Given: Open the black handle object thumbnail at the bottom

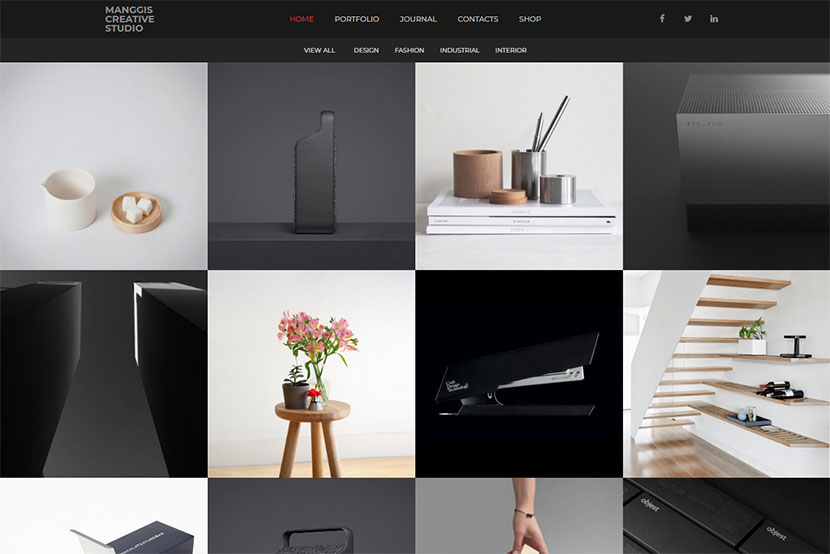Looking at the screenshot, I should [x=311, y=516].
